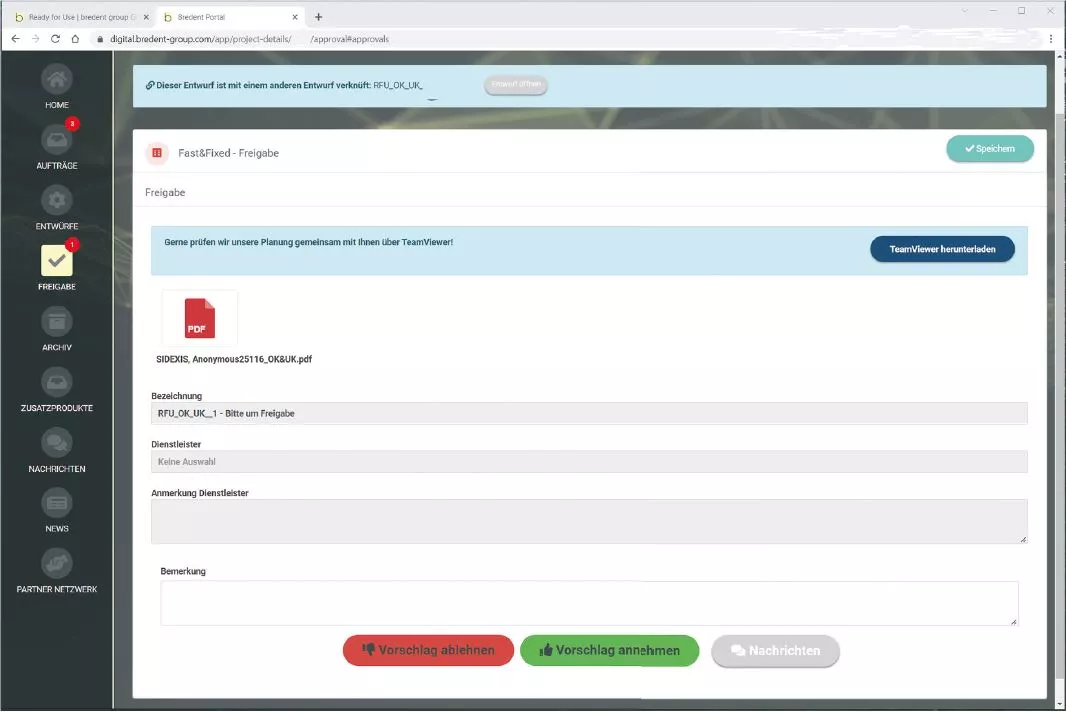Click the grey Nachrichten button
The image size is (1066, 712).
click(775, 650)
